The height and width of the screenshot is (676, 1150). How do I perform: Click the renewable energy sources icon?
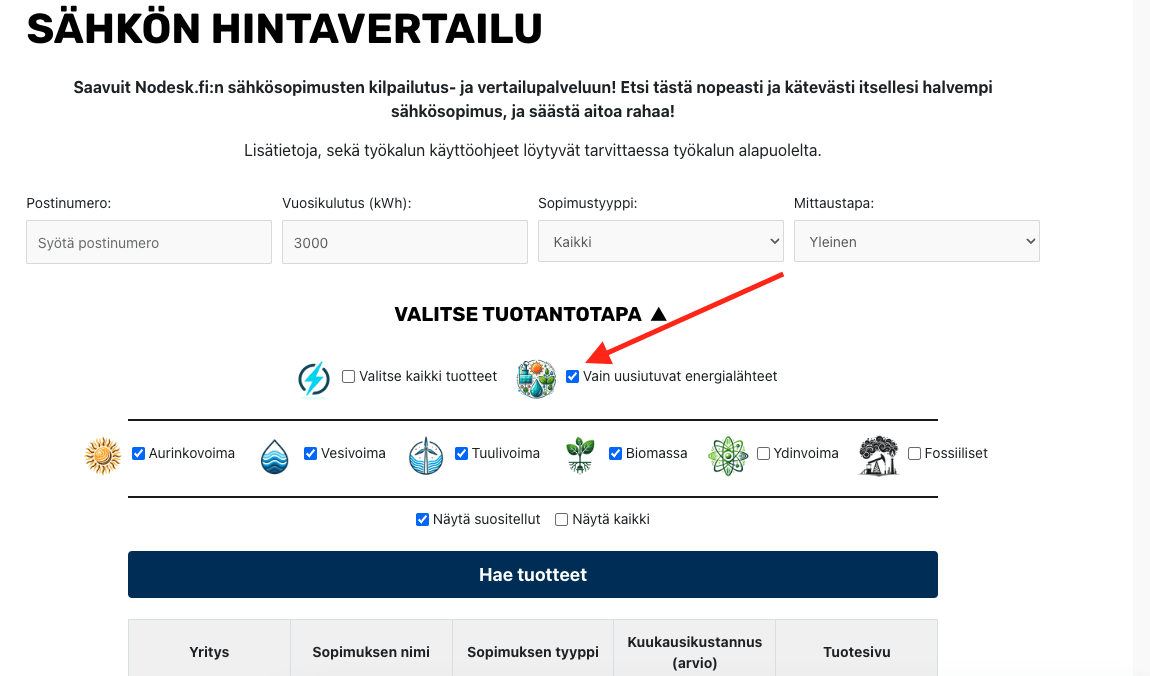[x=536, y=379]
